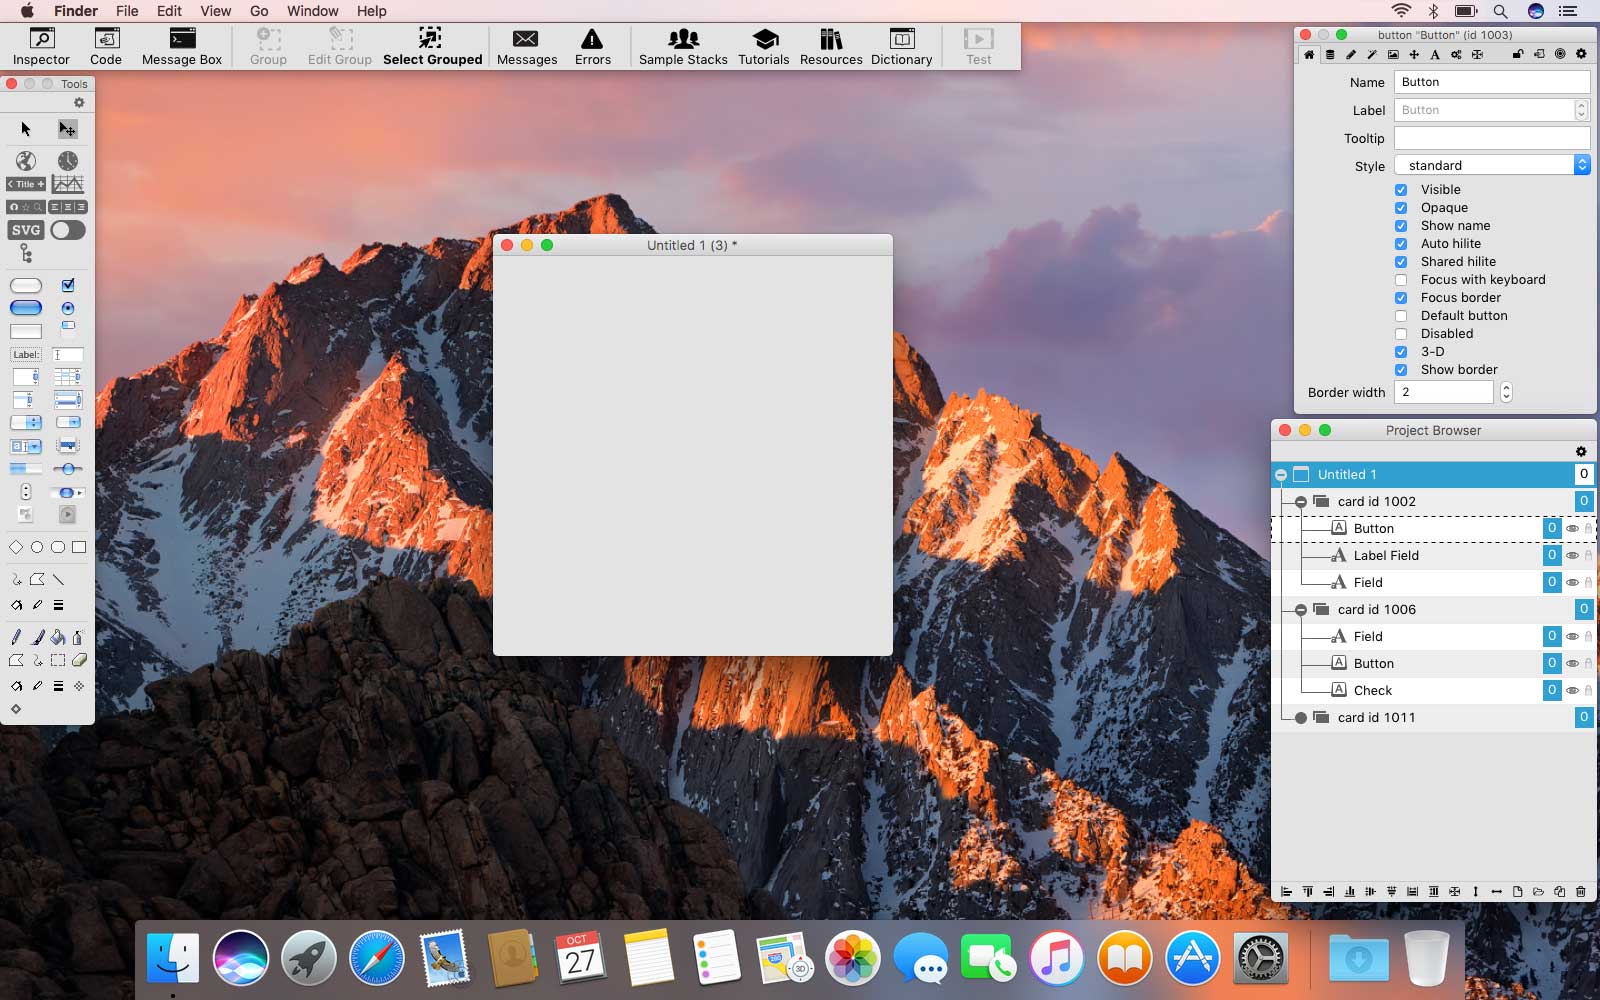
Task: Click the Project Browser gear settings
Action: [1580, 452]
